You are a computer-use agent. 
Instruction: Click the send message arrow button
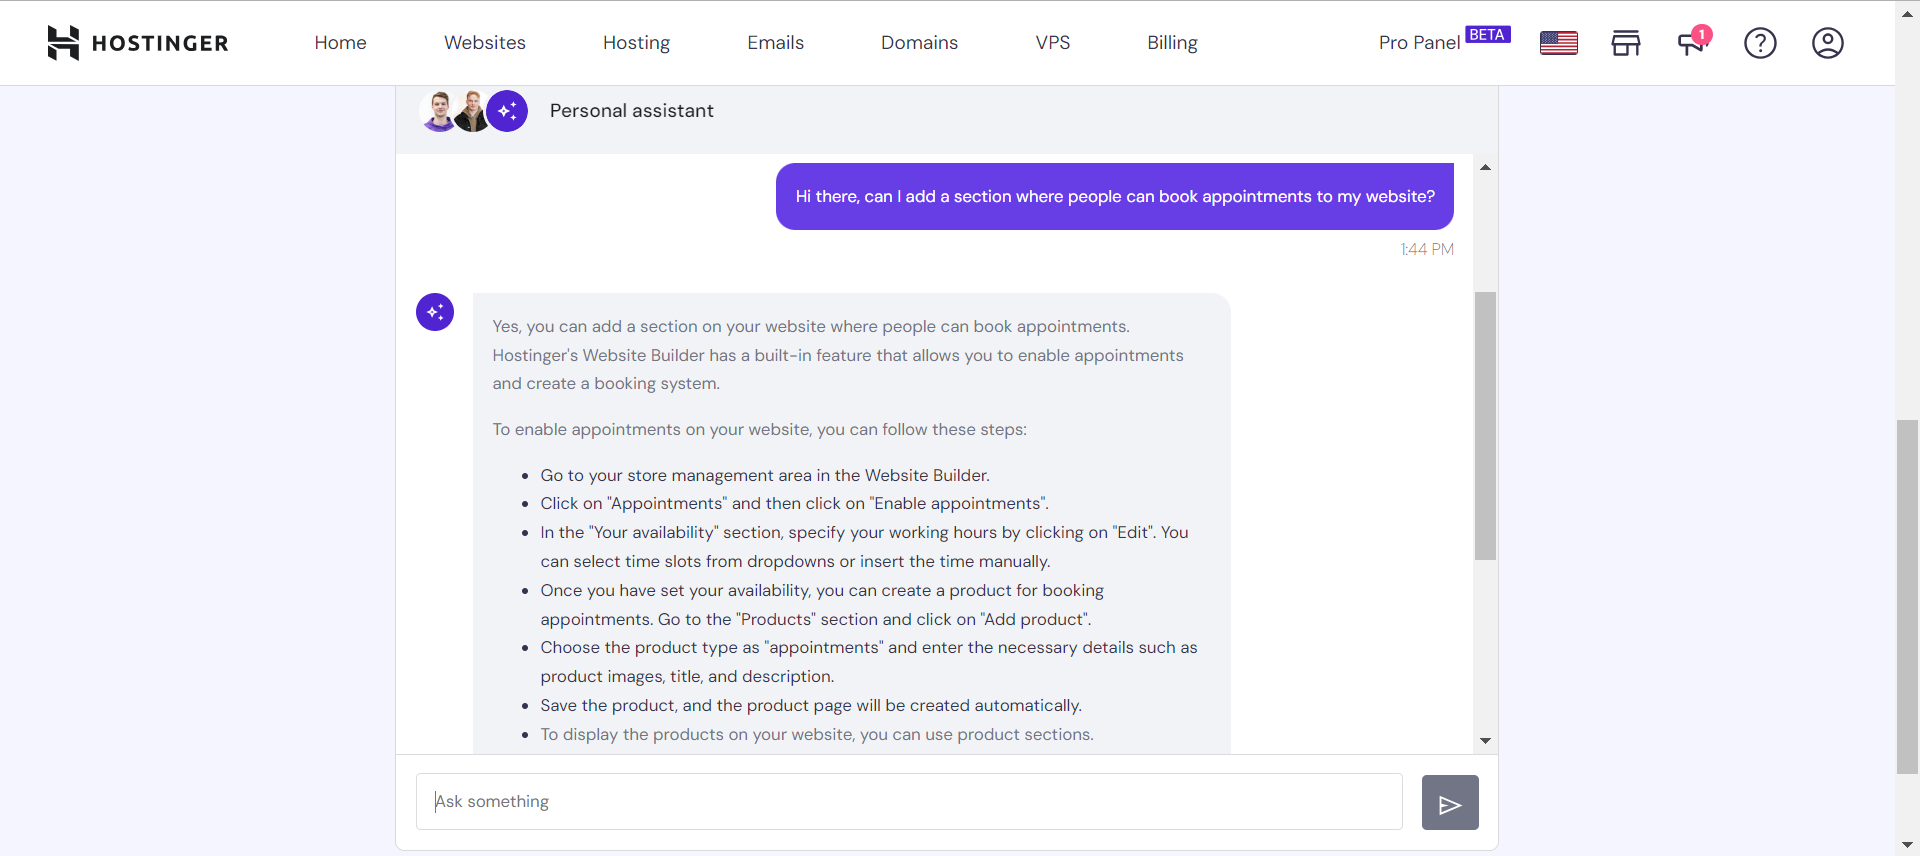click(1450, 802)
